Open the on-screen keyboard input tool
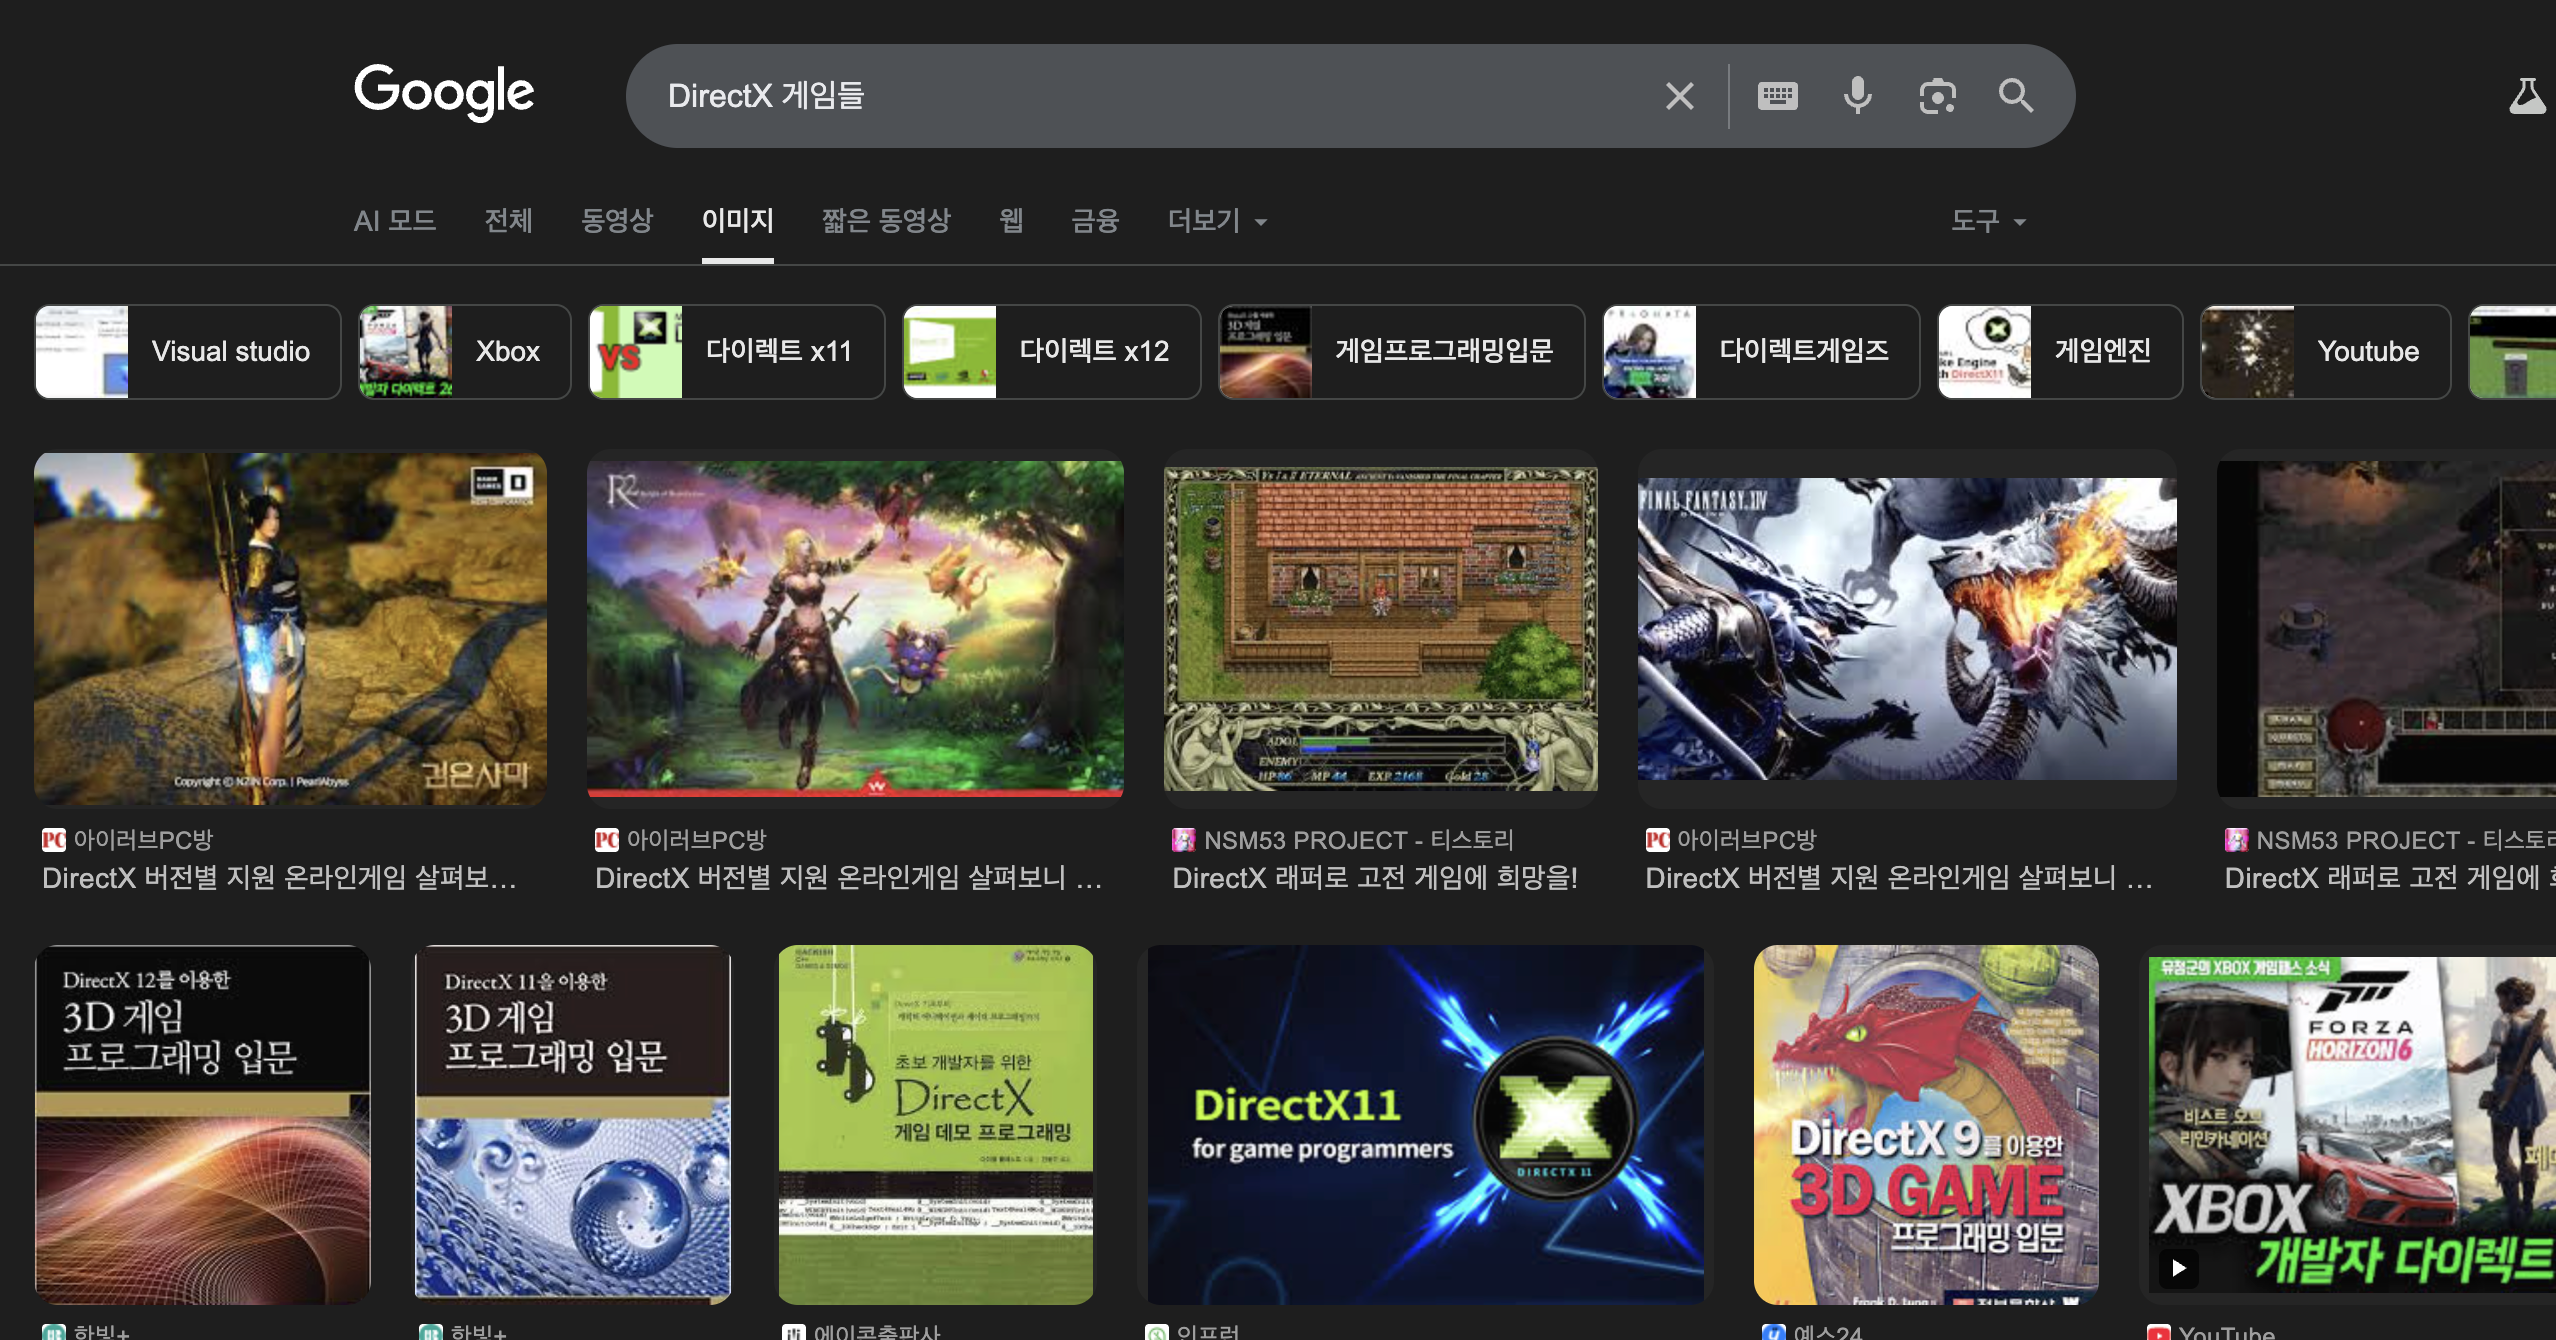The image size is (2556, 1340). pos(1778,96)
